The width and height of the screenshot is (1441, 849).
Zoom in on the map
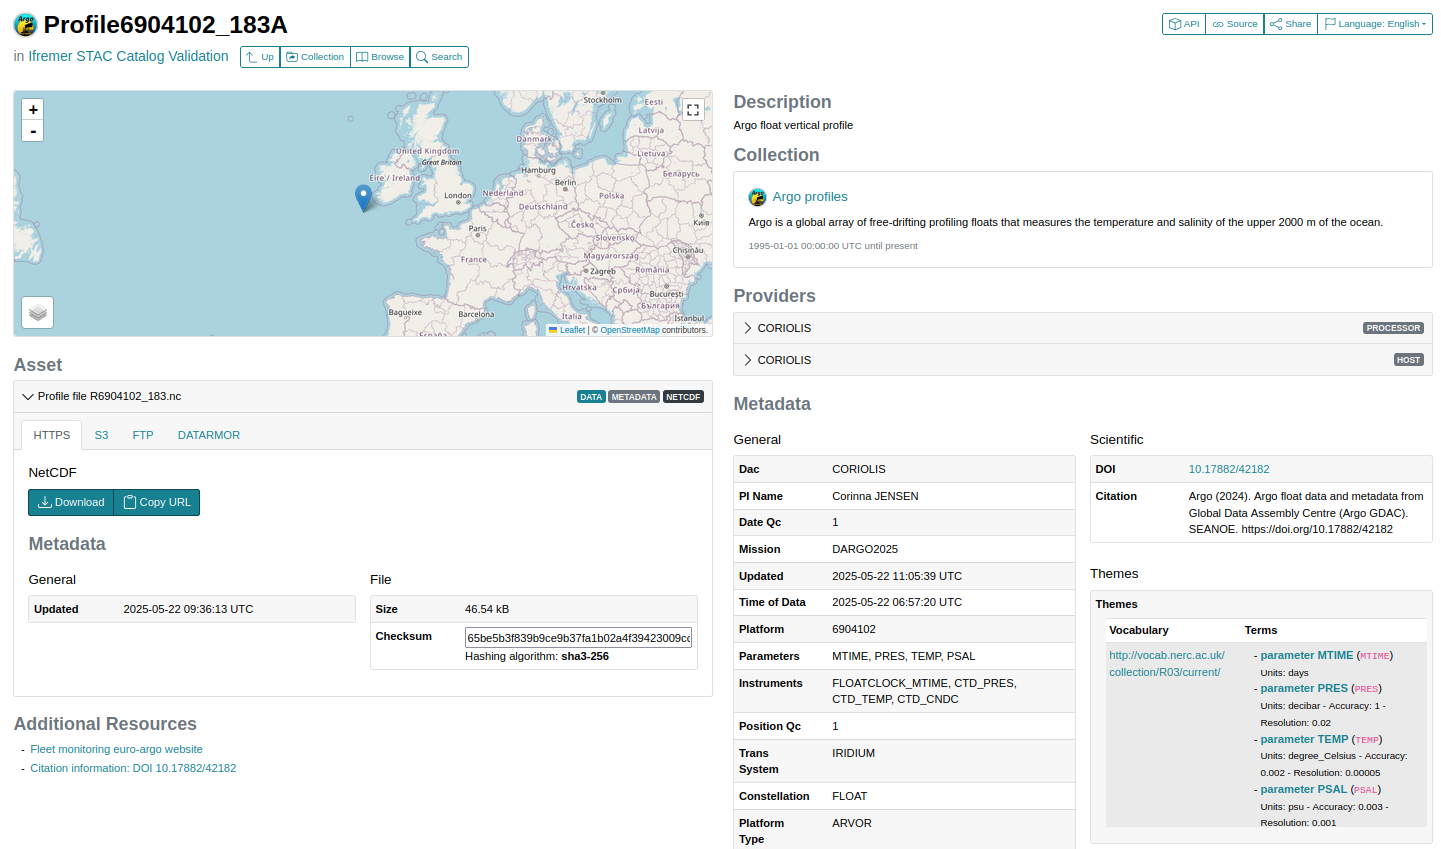point(33,109)
